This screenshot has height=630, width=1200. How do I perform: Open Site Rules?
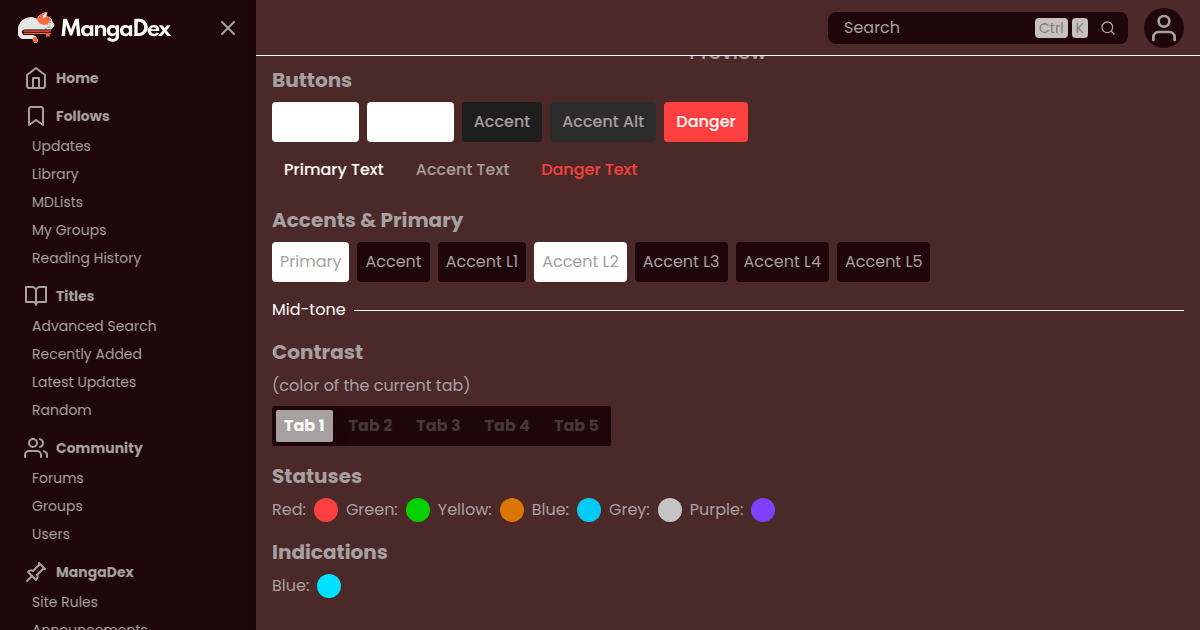pos(65,602)
